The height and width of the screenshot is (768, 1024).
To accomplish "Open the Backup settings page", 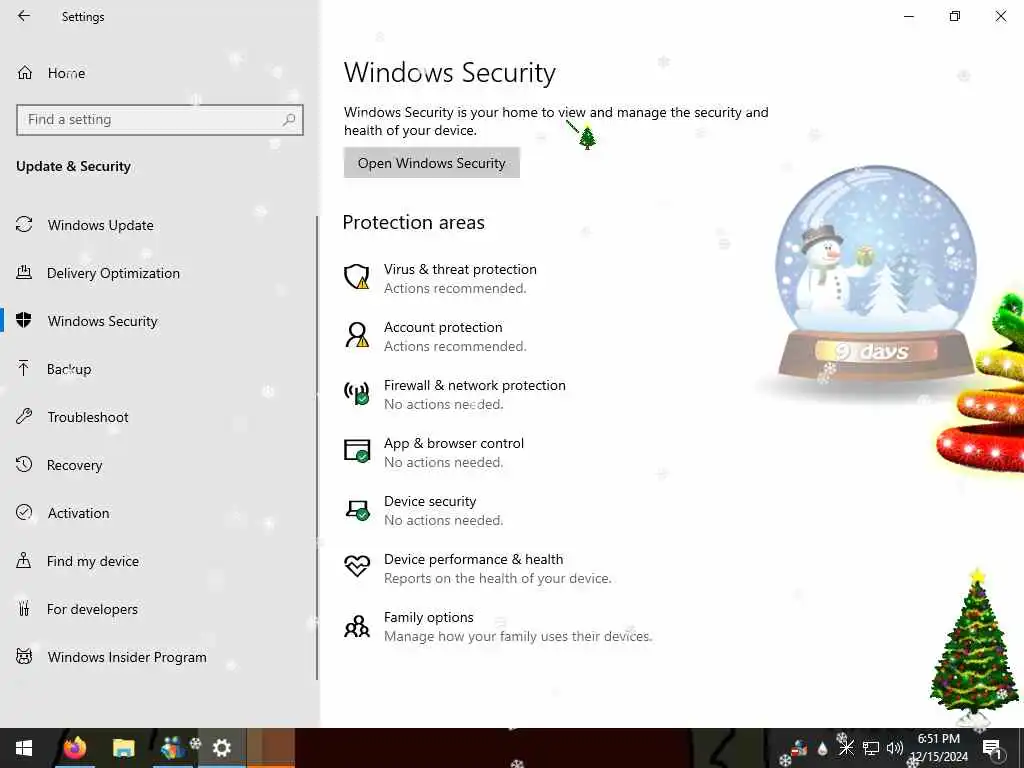I will click(54, 369).
